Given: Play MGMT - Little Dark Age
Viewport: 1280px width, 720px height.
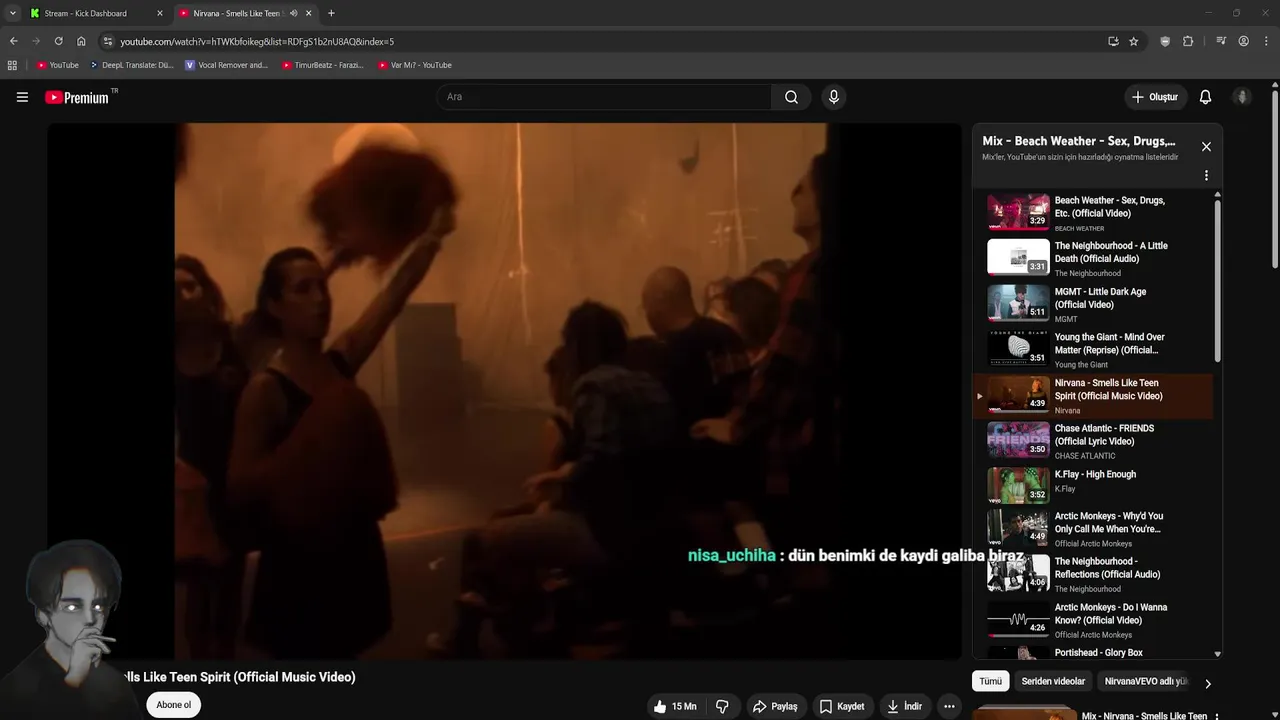Looking at the screenshot, I should [x=1094, y=304].
